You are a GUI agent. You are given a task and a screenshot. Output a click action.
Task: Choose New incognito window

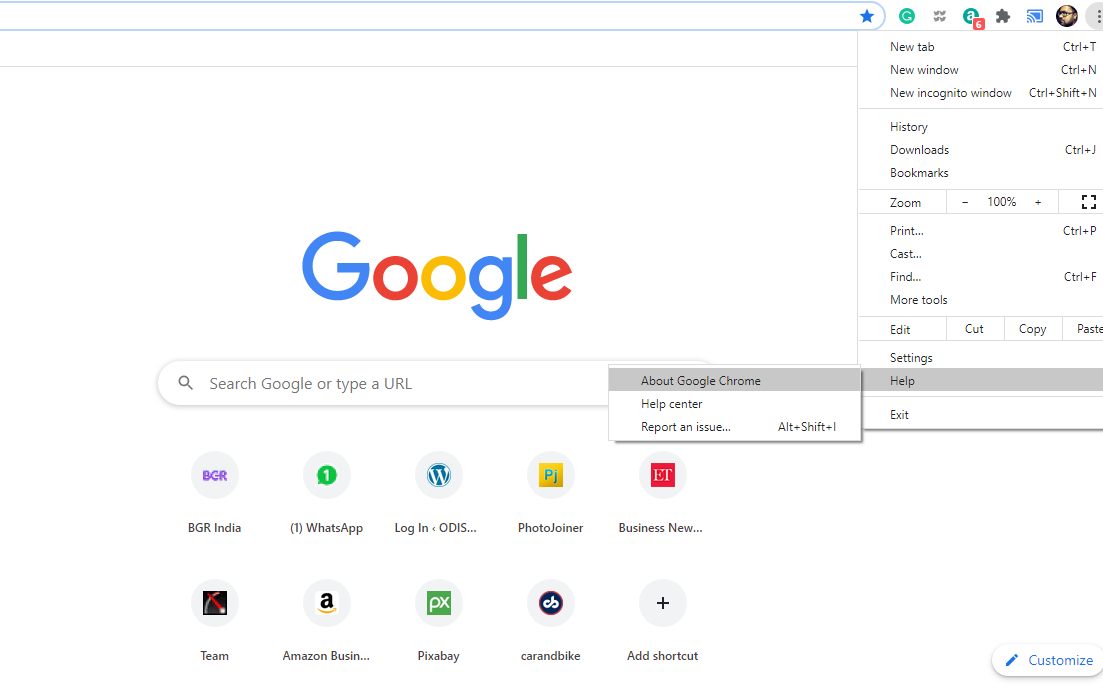point(950,93)
